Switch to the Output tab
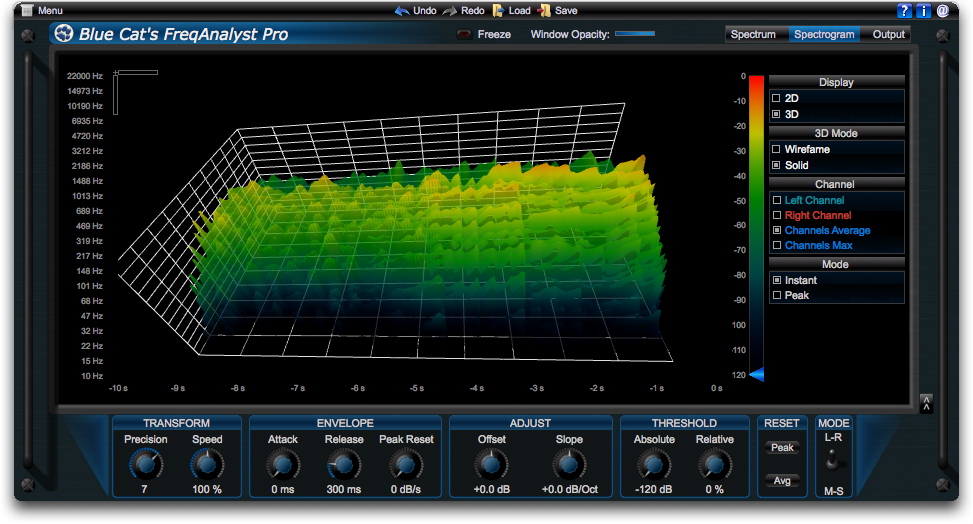This screenshot has height=524, width=973. coord(888,35)
